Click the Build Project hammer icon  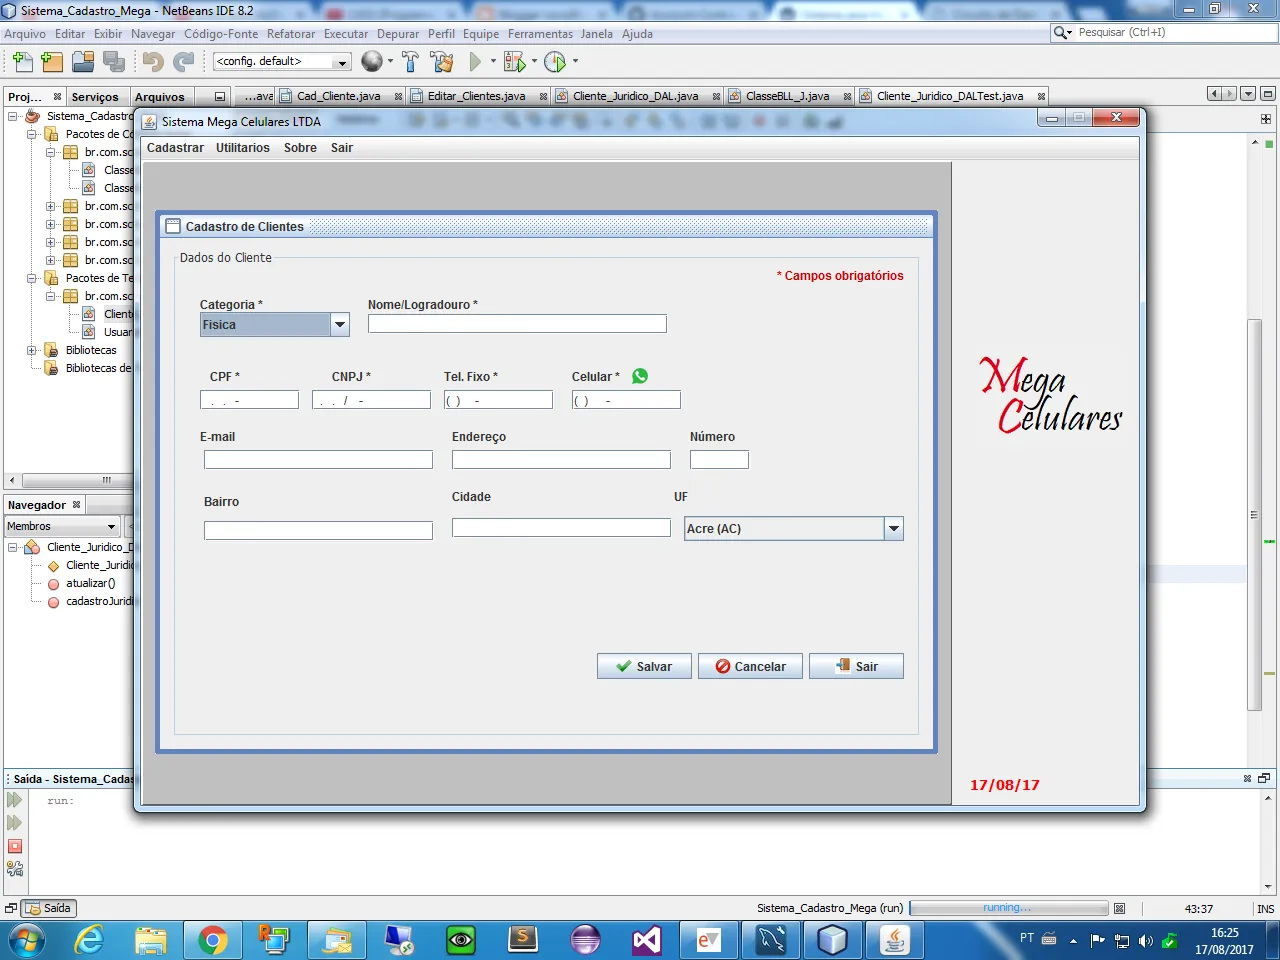coord(410,62)
